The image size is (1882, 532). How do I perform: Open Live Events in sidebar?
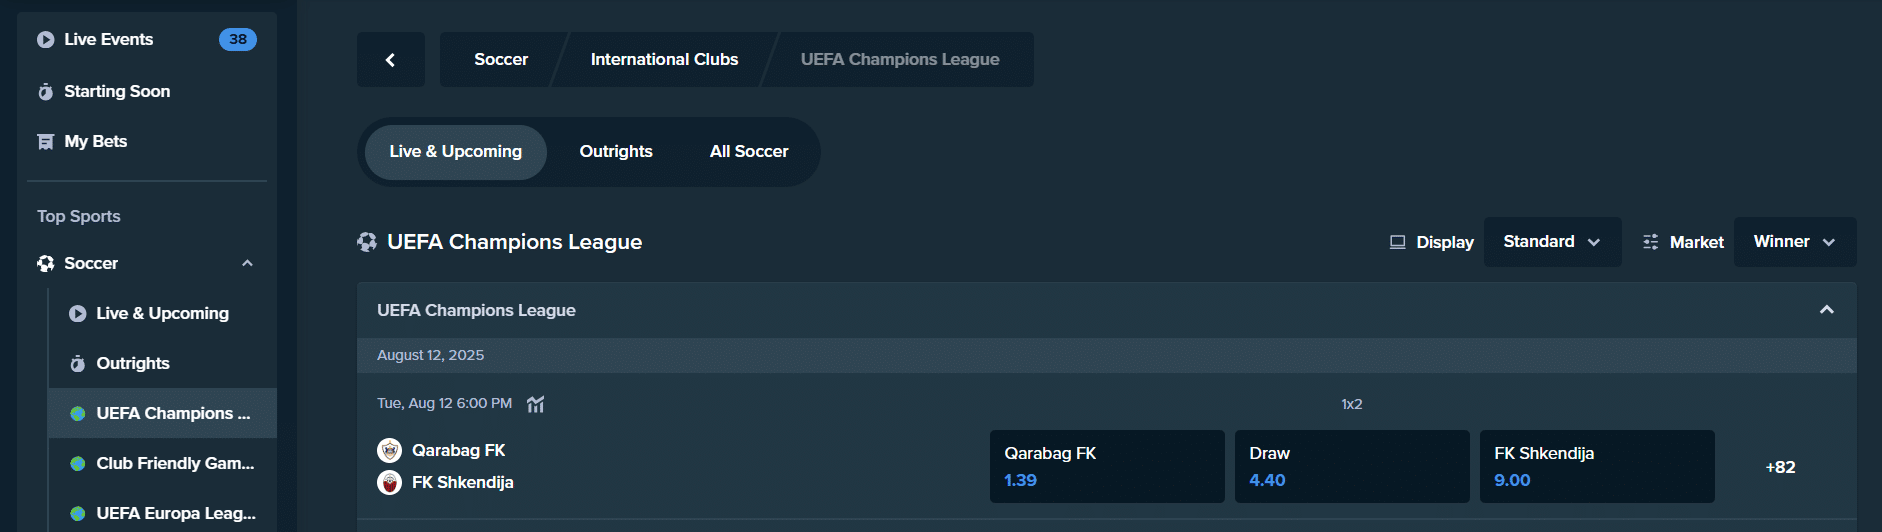(x=108, y=40)
